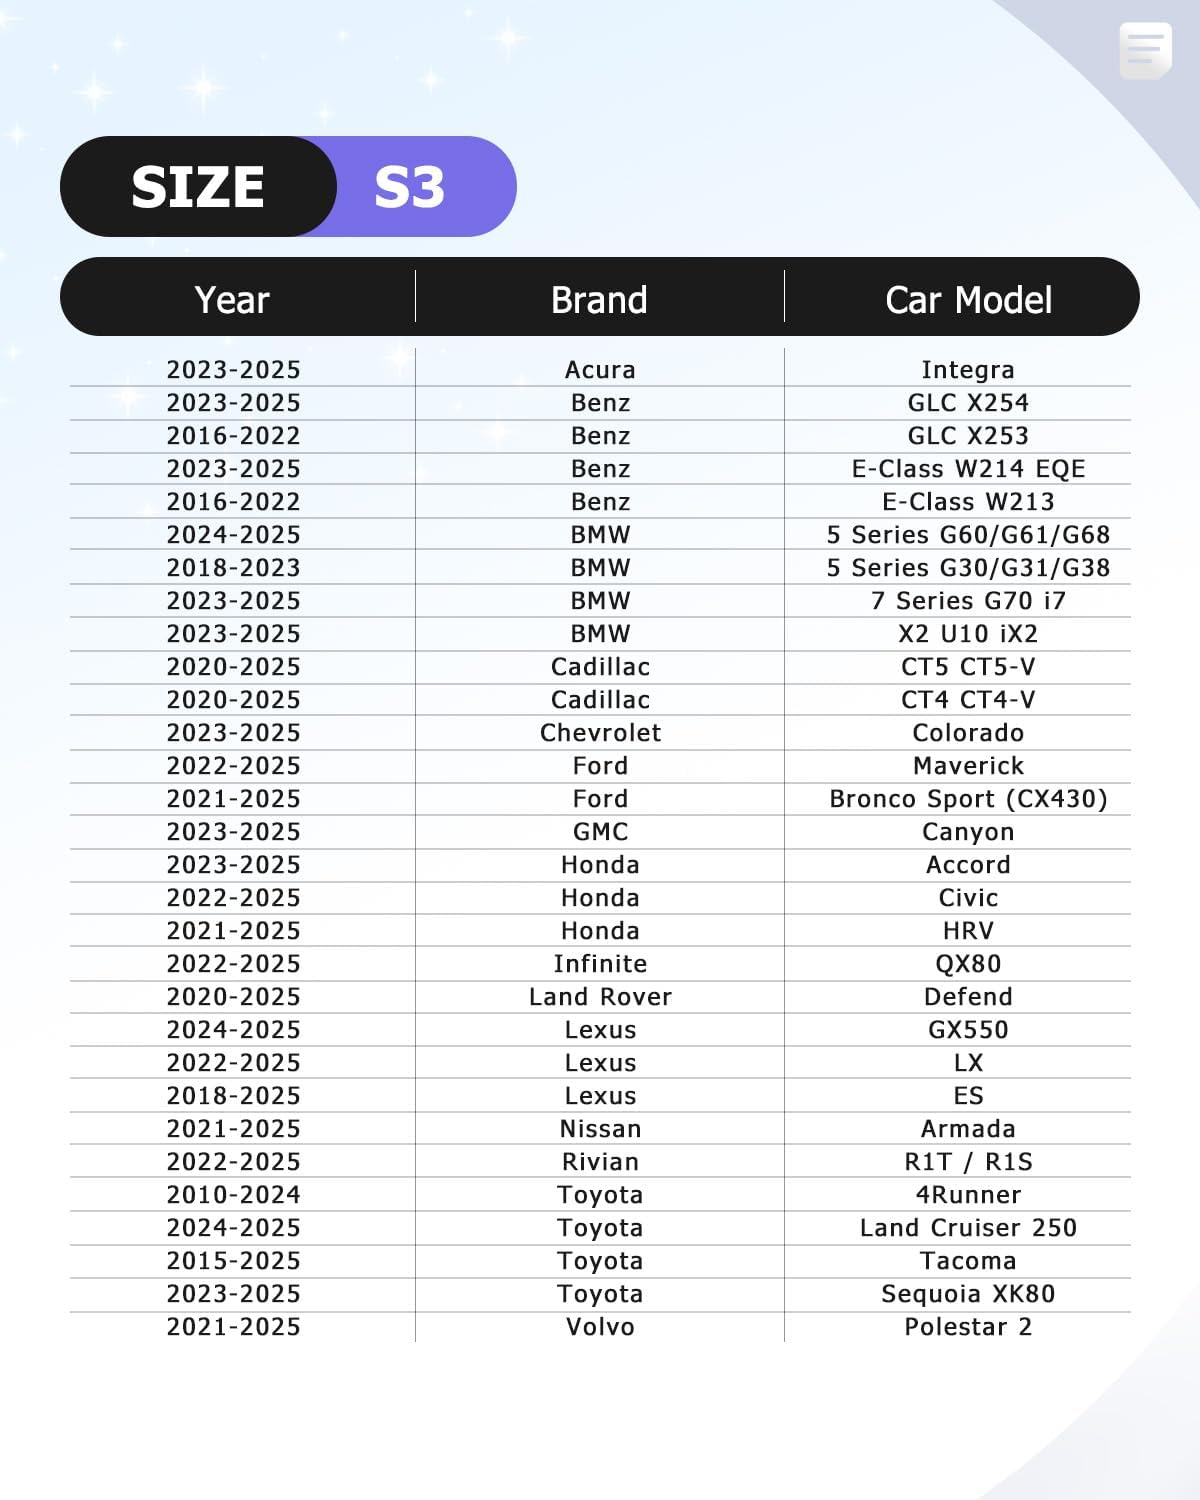Viewport: 1200px width, 1500px height.
Task: Click the GX550 model entry
Action: tap(968, 1030)
